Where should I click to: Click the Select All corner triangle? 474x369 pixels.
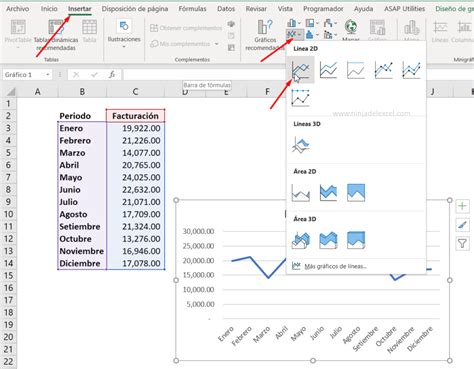[x=11, y=92]
